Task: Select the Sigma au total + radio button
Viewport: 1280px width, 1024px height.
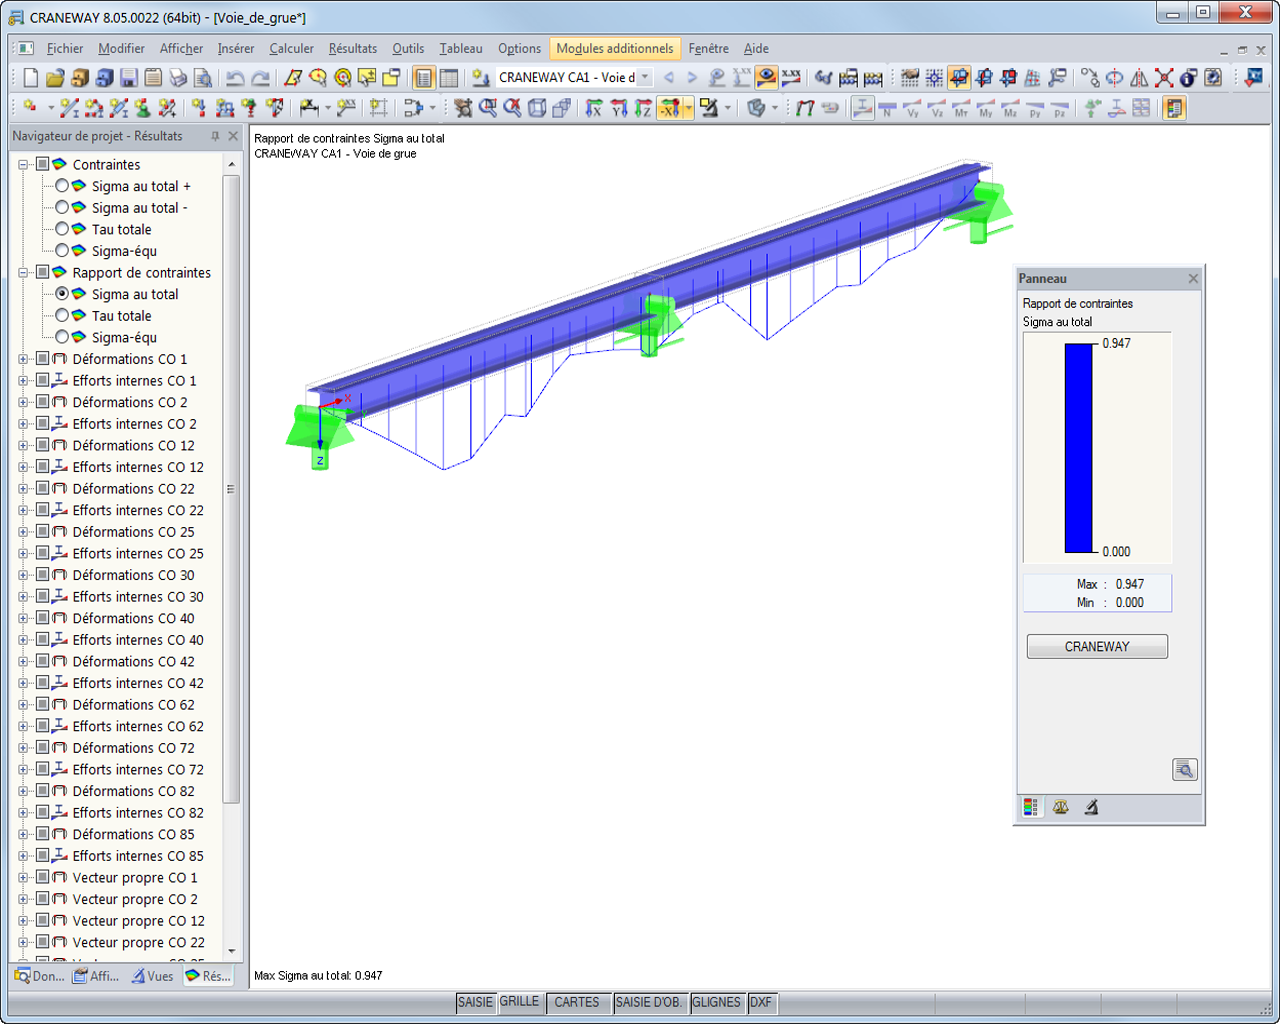Action: [62, 186]
